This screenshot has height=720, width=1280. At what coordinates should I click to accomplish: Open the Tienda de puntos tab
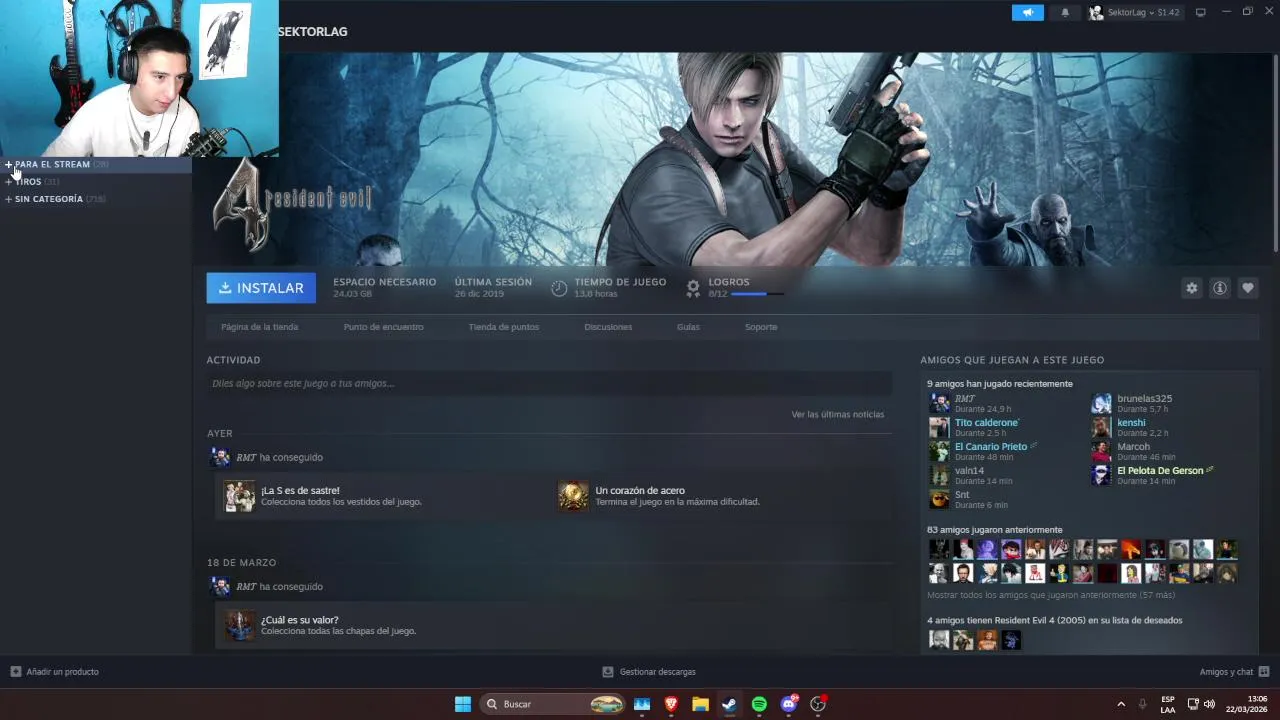pos(503,327)
